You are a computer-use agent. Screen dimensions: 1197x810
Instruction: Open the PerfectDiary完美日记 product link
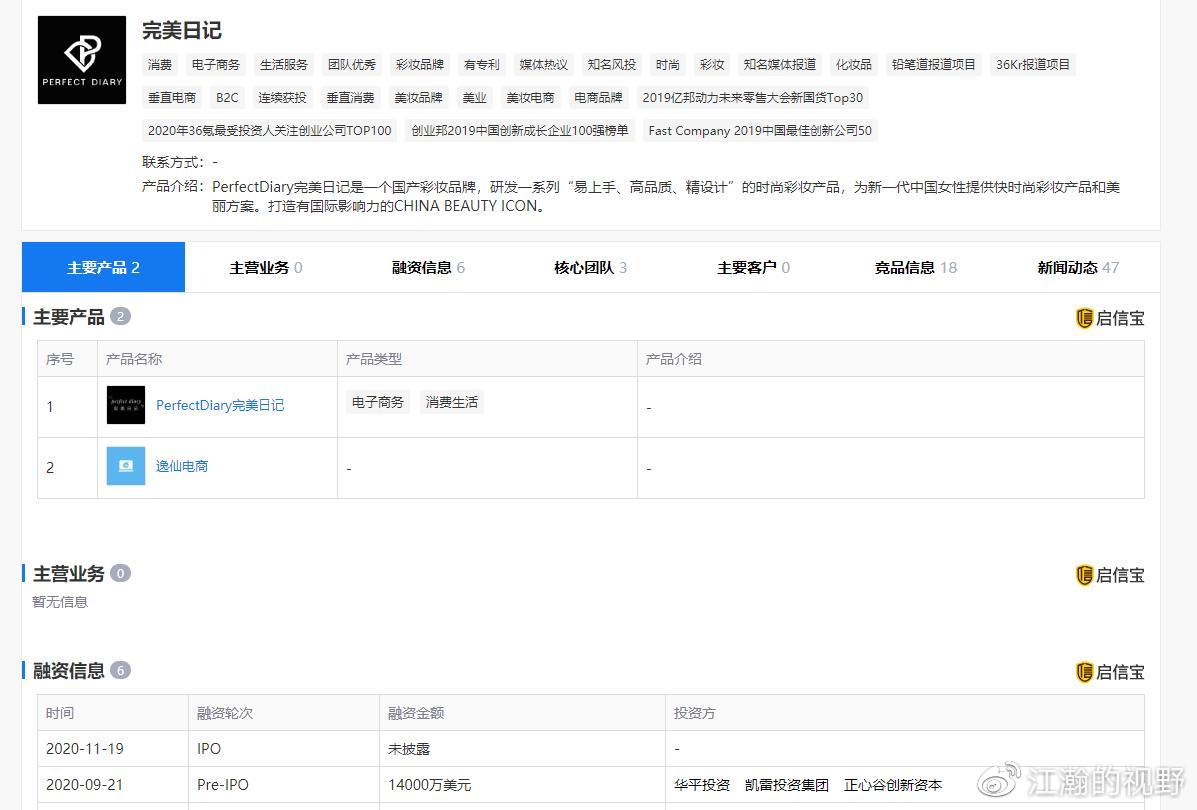(x=220, y=405)
